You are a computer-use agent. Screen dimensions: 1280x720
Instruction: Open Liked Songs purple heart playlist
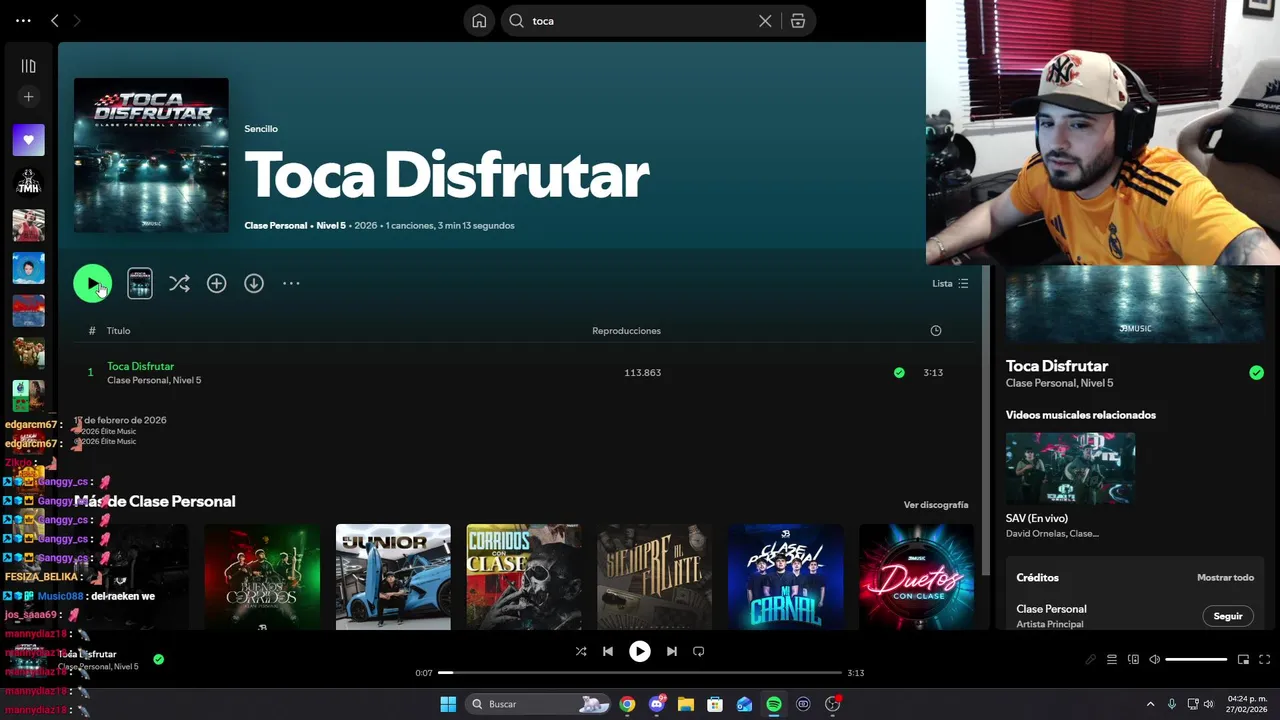28,140
